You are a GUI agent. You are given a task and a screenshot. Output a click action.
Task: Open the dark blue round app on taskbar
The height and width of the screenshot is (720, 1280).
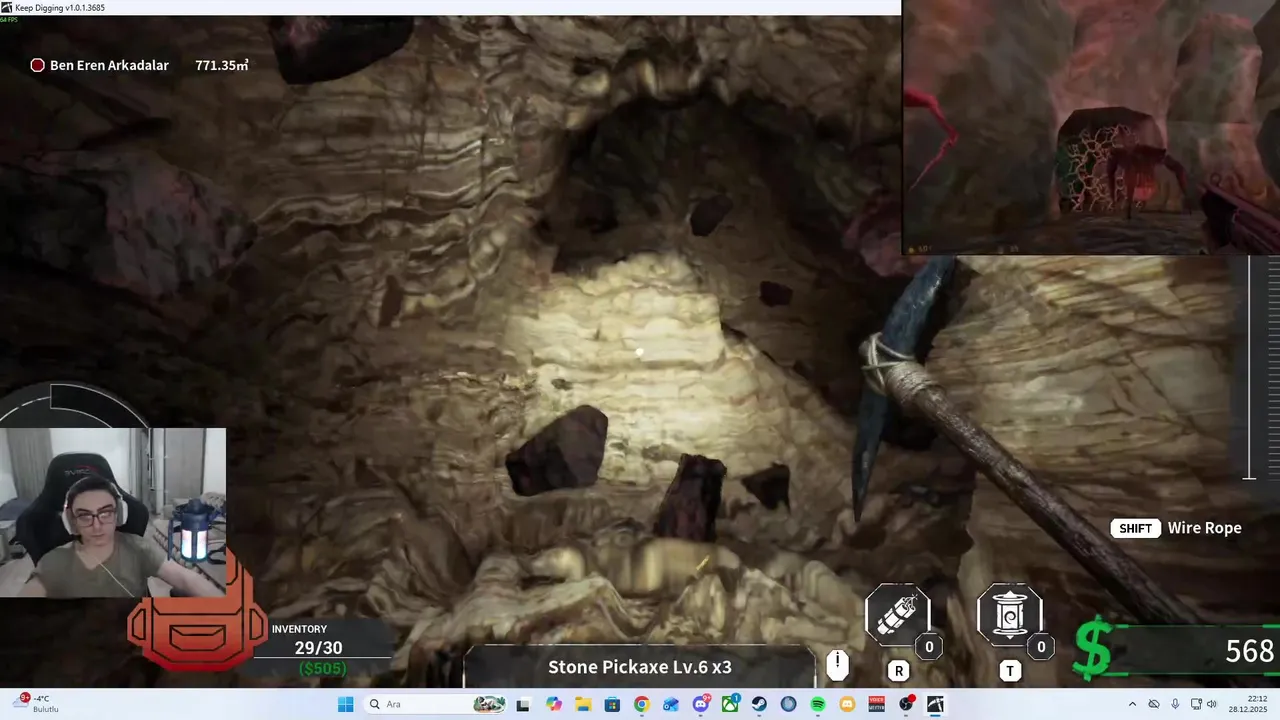pyautogui.click(x=789, y=704)
